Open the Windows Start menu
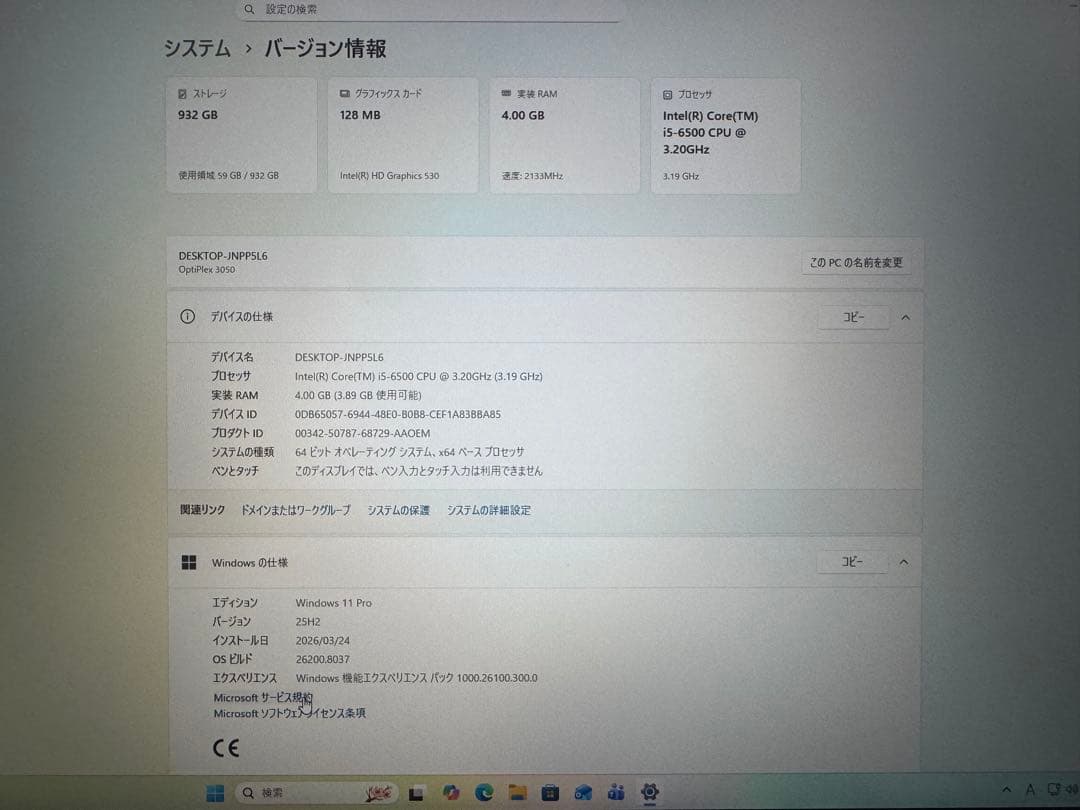The image size is (1080, 810). tap(215, 793)
